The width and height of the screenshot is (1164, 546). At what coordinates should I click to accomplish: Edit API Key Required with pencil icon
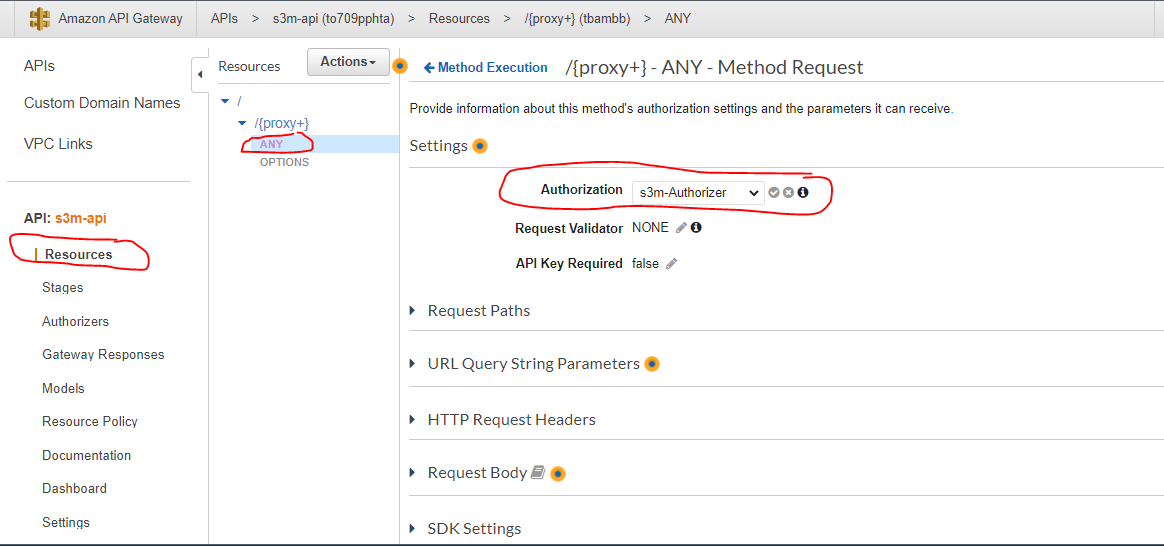point(671,263)
